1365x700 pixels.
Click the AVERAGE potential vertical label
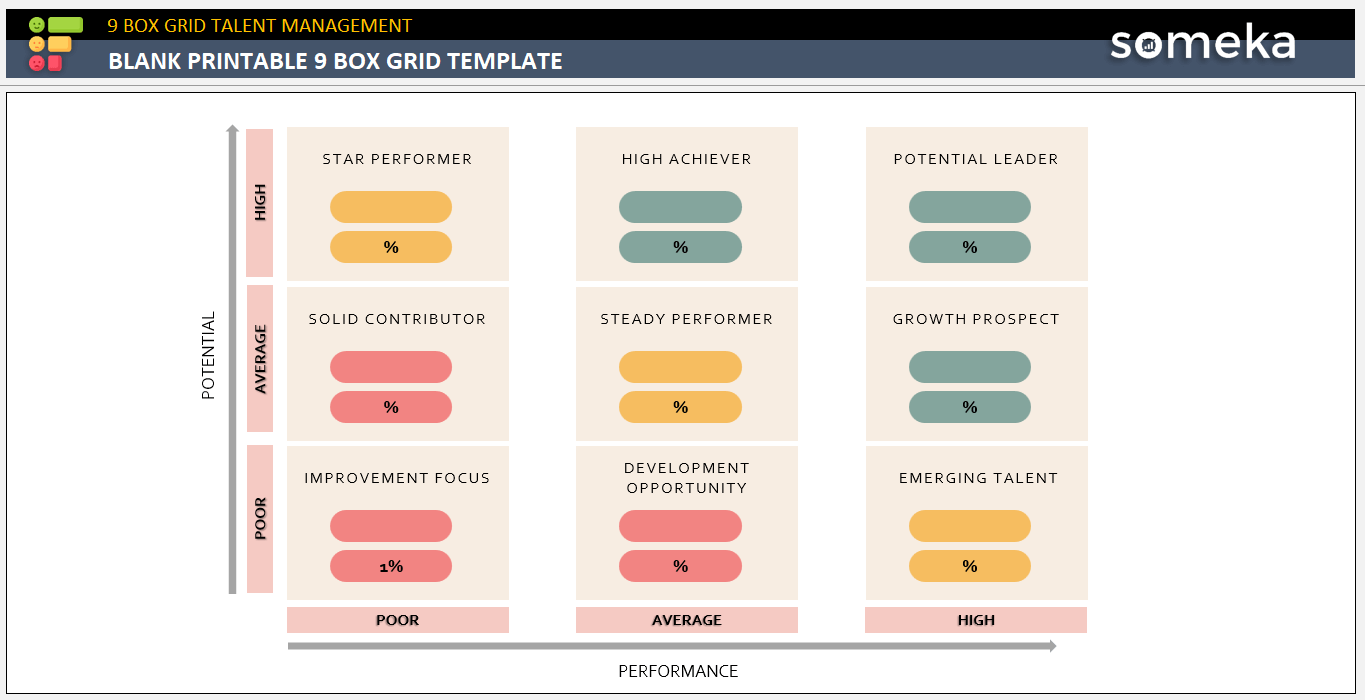(260, 358)
